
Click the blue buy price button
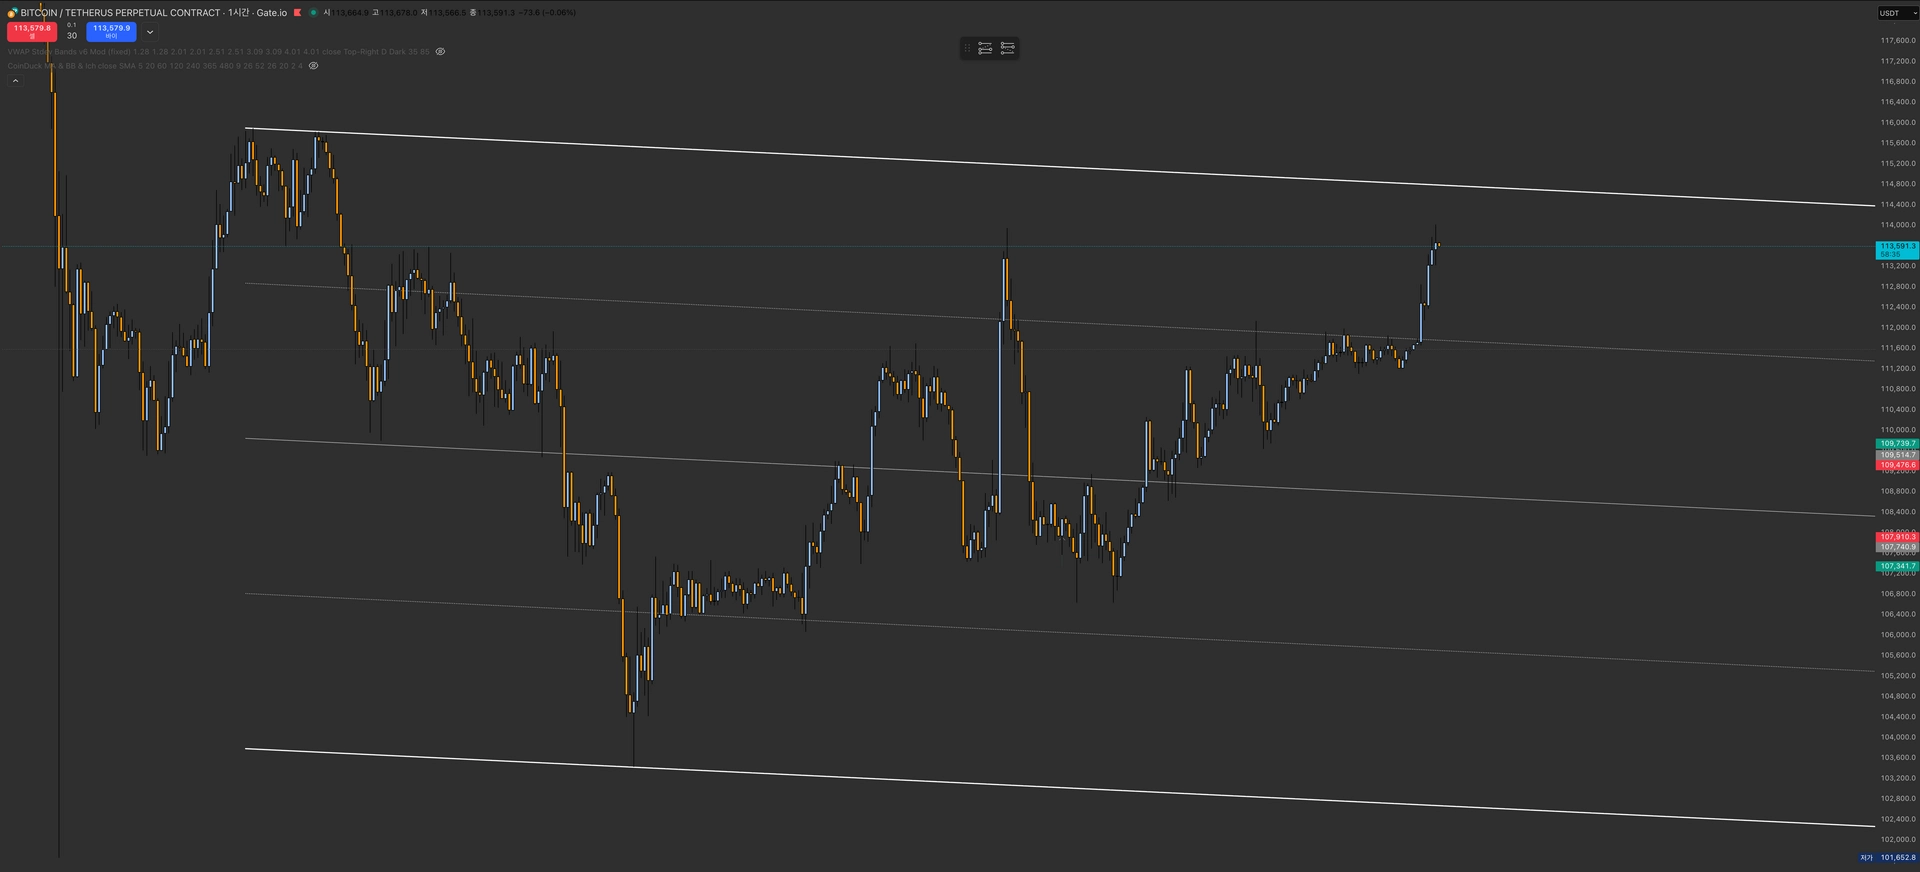point(111,31)
